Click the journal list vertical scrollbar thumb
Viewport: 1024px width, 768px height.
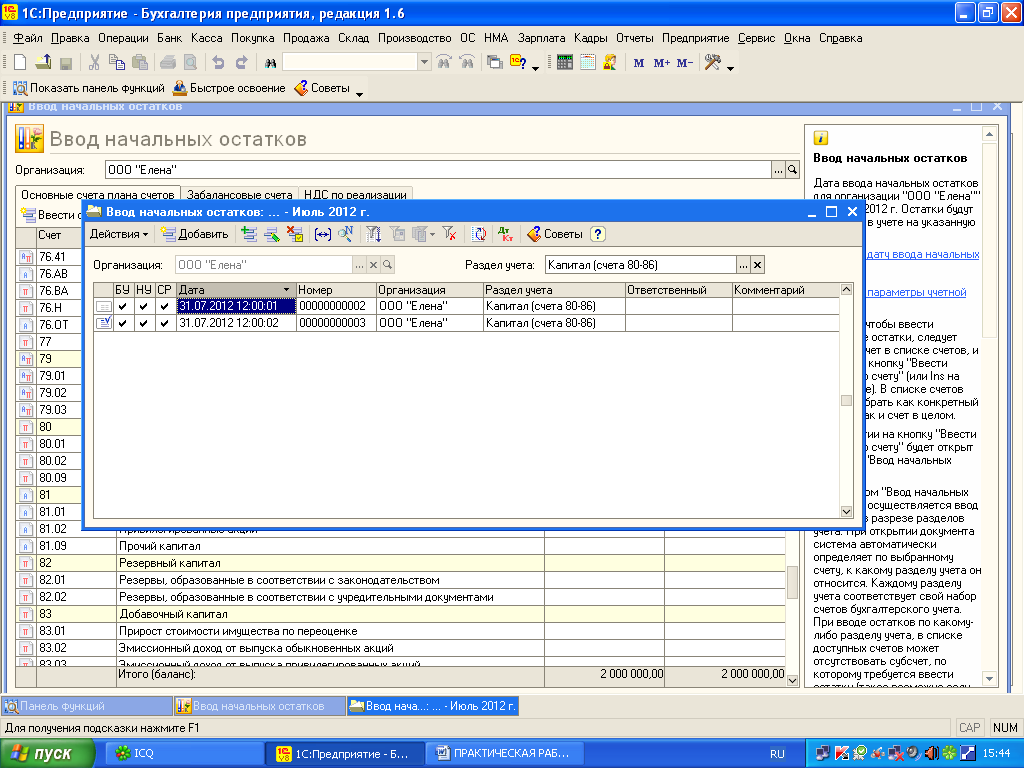[x=846, y=400]
